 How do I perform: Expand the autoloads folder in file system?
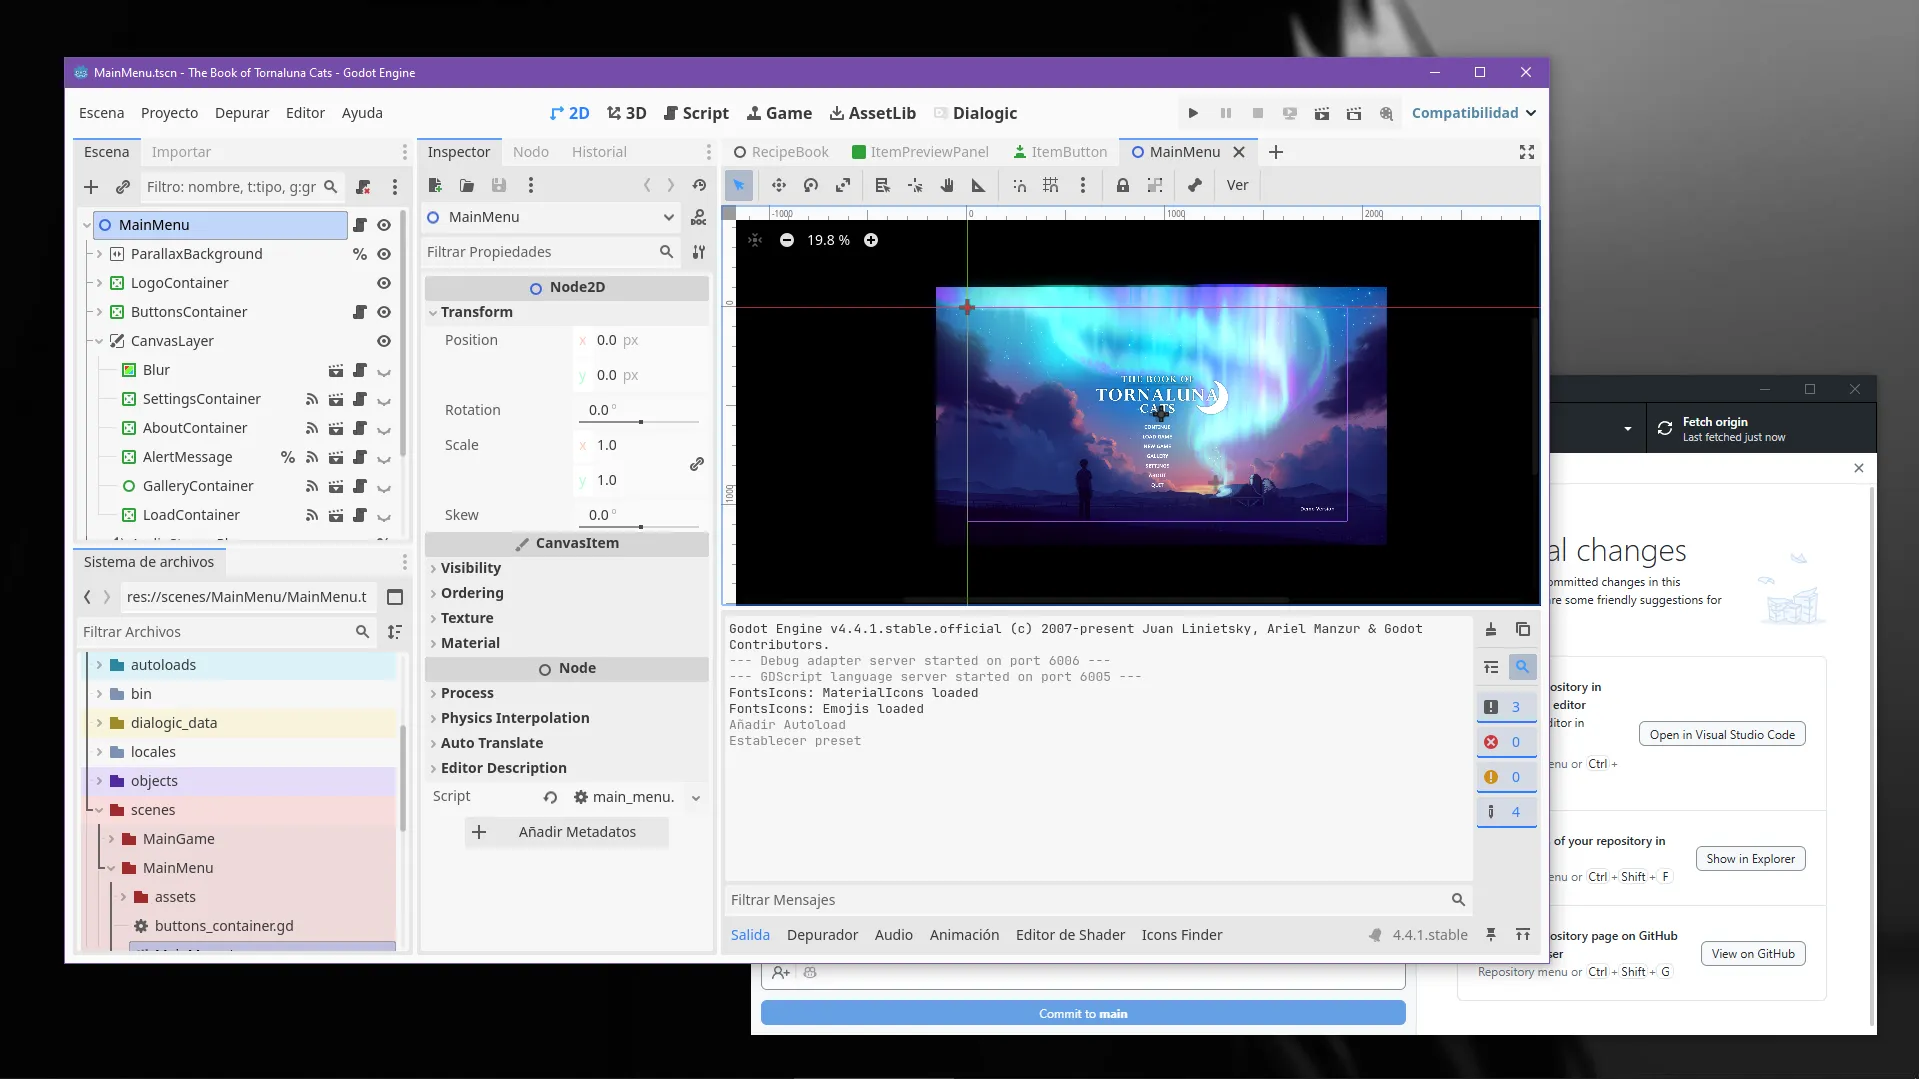click(99, 665)
